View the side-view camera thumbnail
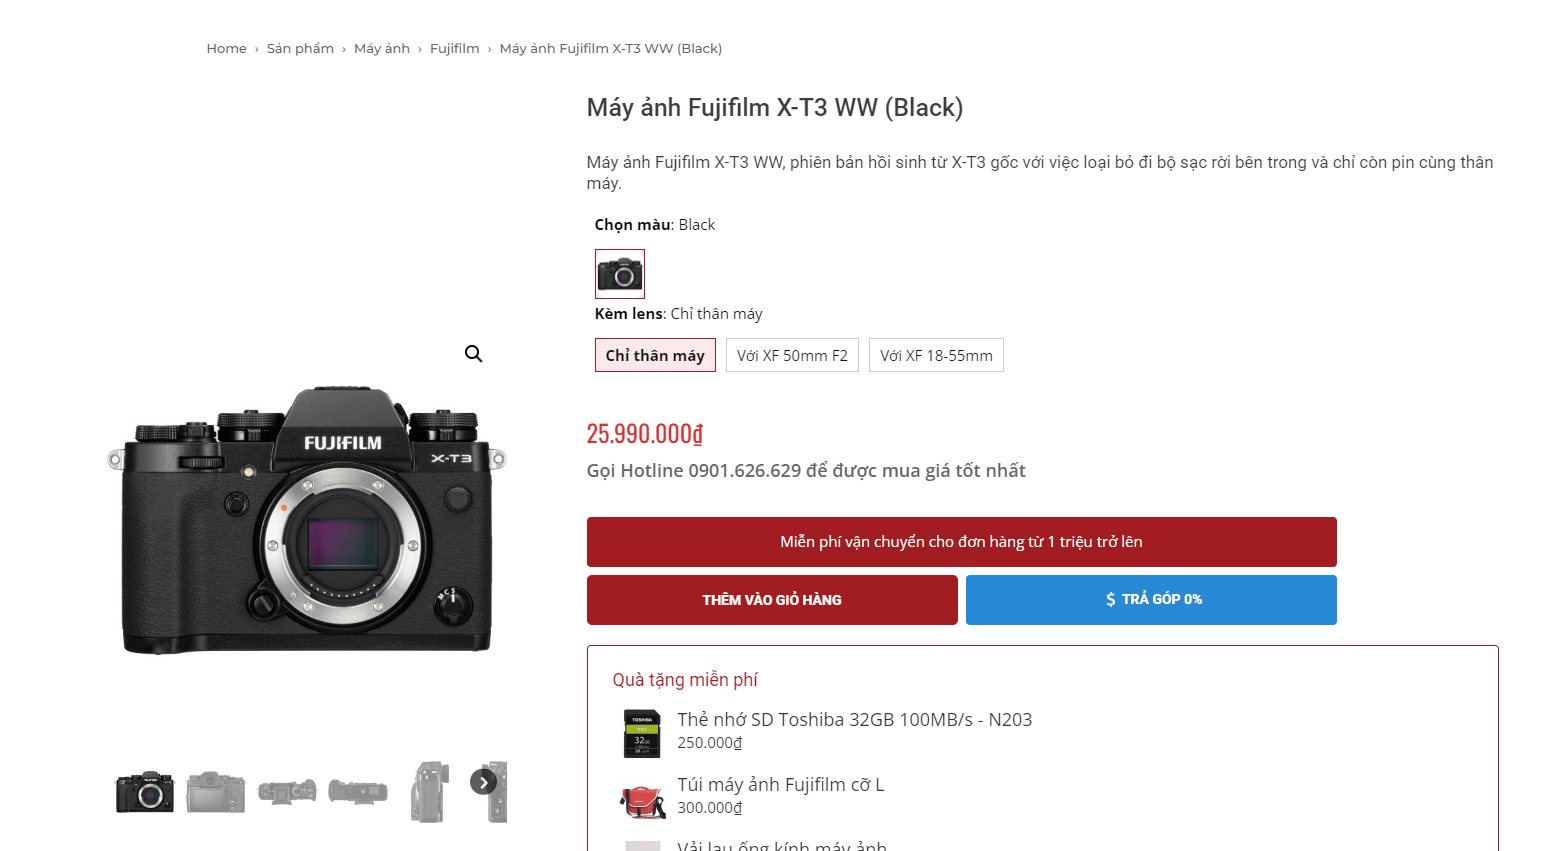Viewport: 1556px width, 851px height. click(x=429, y=792)
